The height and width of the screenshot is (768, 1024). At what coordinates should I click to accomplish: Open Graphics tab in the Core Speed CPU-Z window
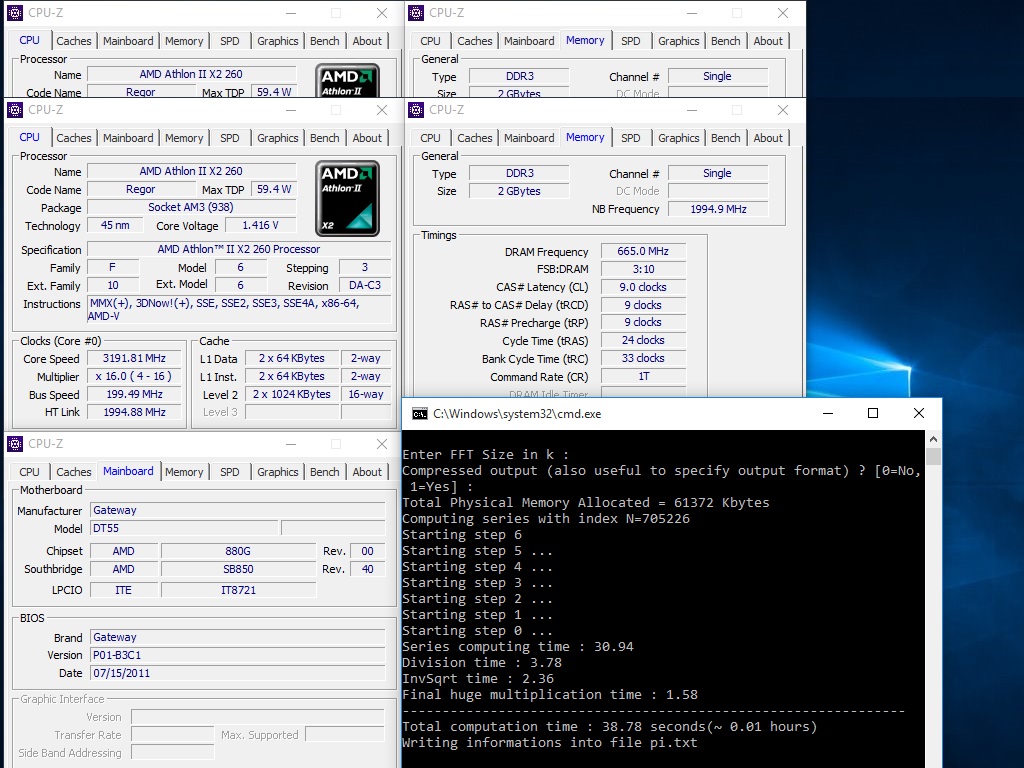(278, 138)
